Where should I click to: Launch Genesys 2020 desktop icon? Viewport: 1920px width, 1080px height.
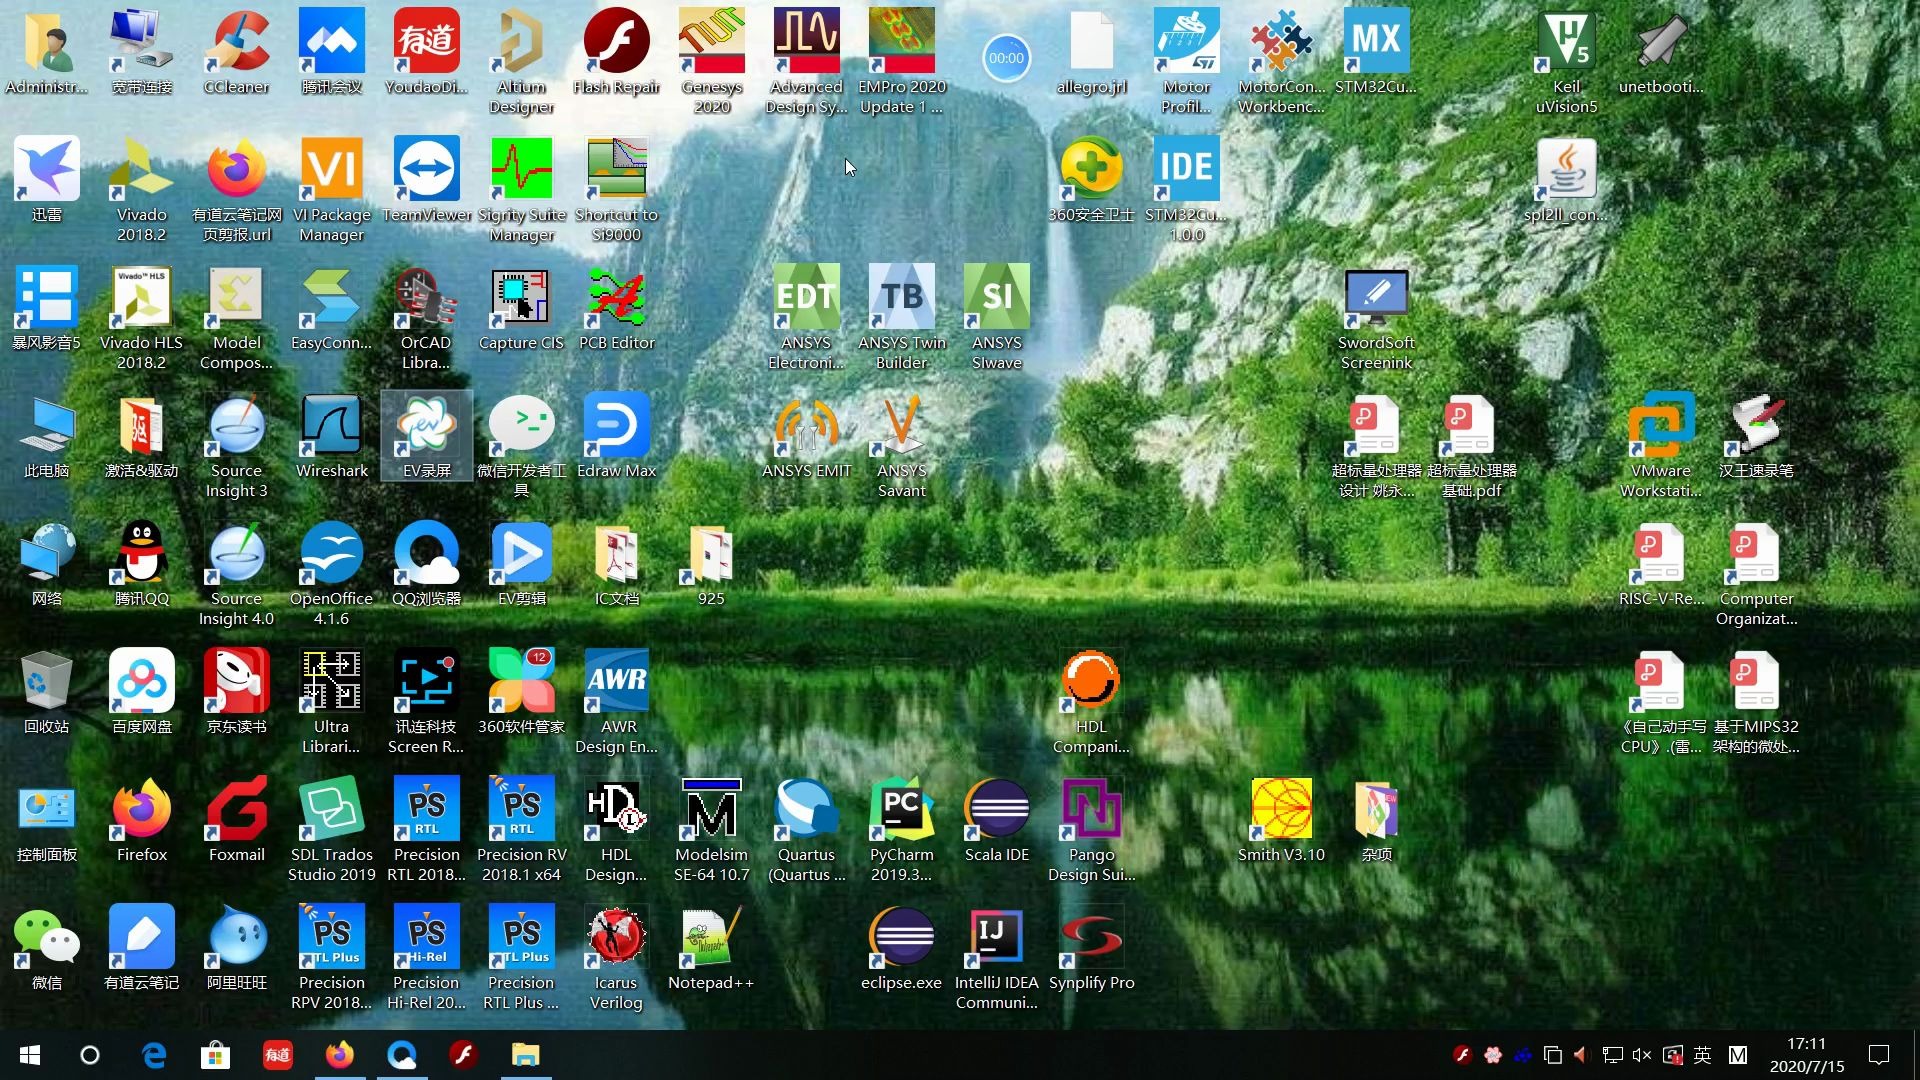pos(711,62)
